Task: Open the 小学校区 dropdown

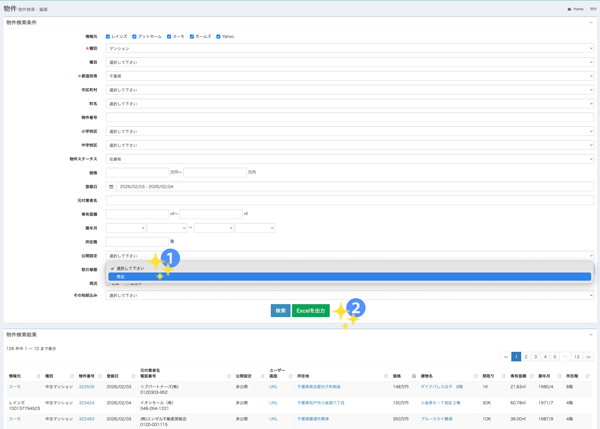Action: click(350, 131)
